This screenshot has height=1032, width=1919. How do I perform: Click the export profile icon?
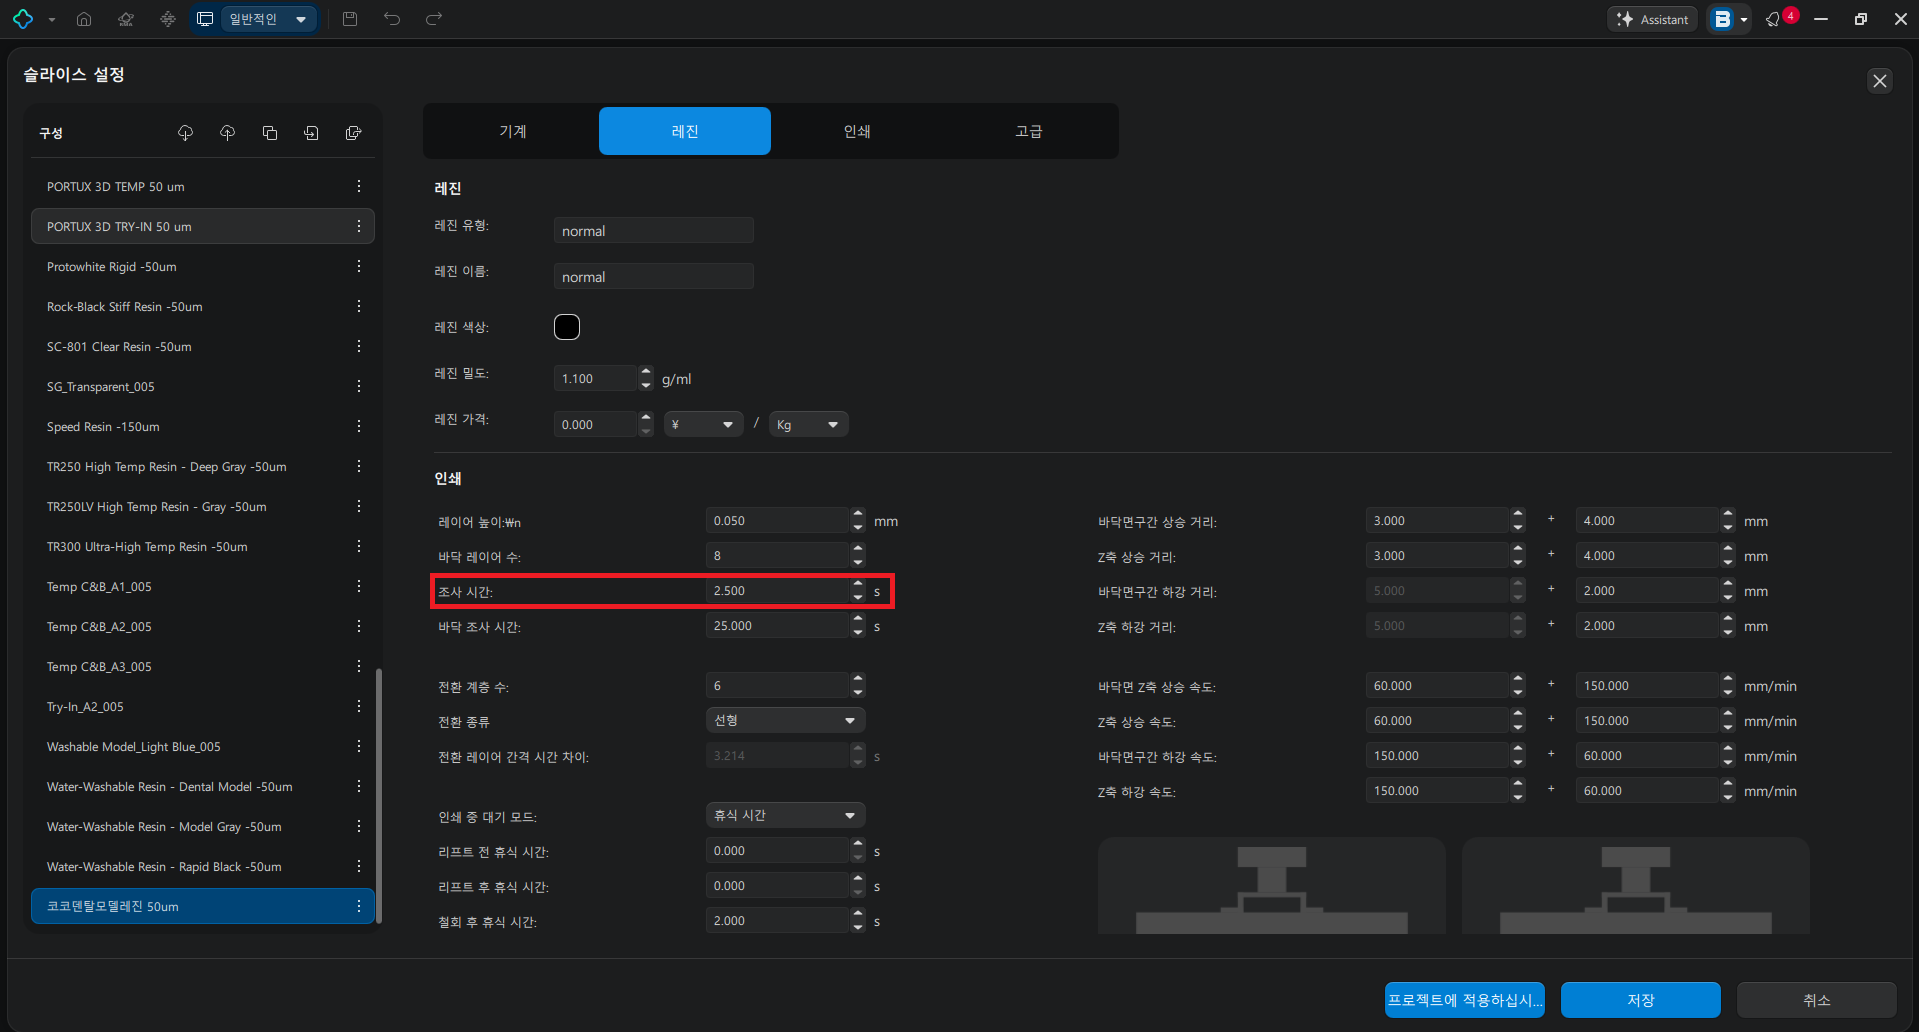pyautogui.click(x=354, y=133)
